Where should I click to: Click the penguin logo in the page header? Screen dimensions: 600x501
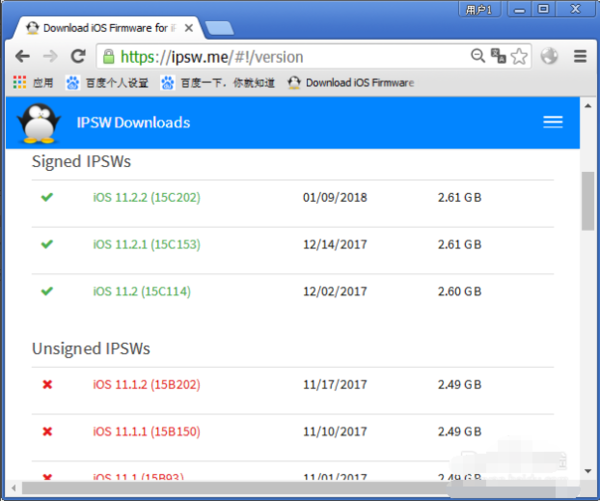[x=39, y=123]
